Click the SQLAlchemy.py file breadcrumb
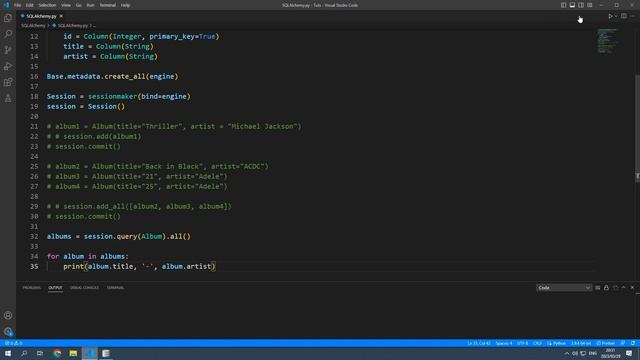 click(x=70, y=25)
